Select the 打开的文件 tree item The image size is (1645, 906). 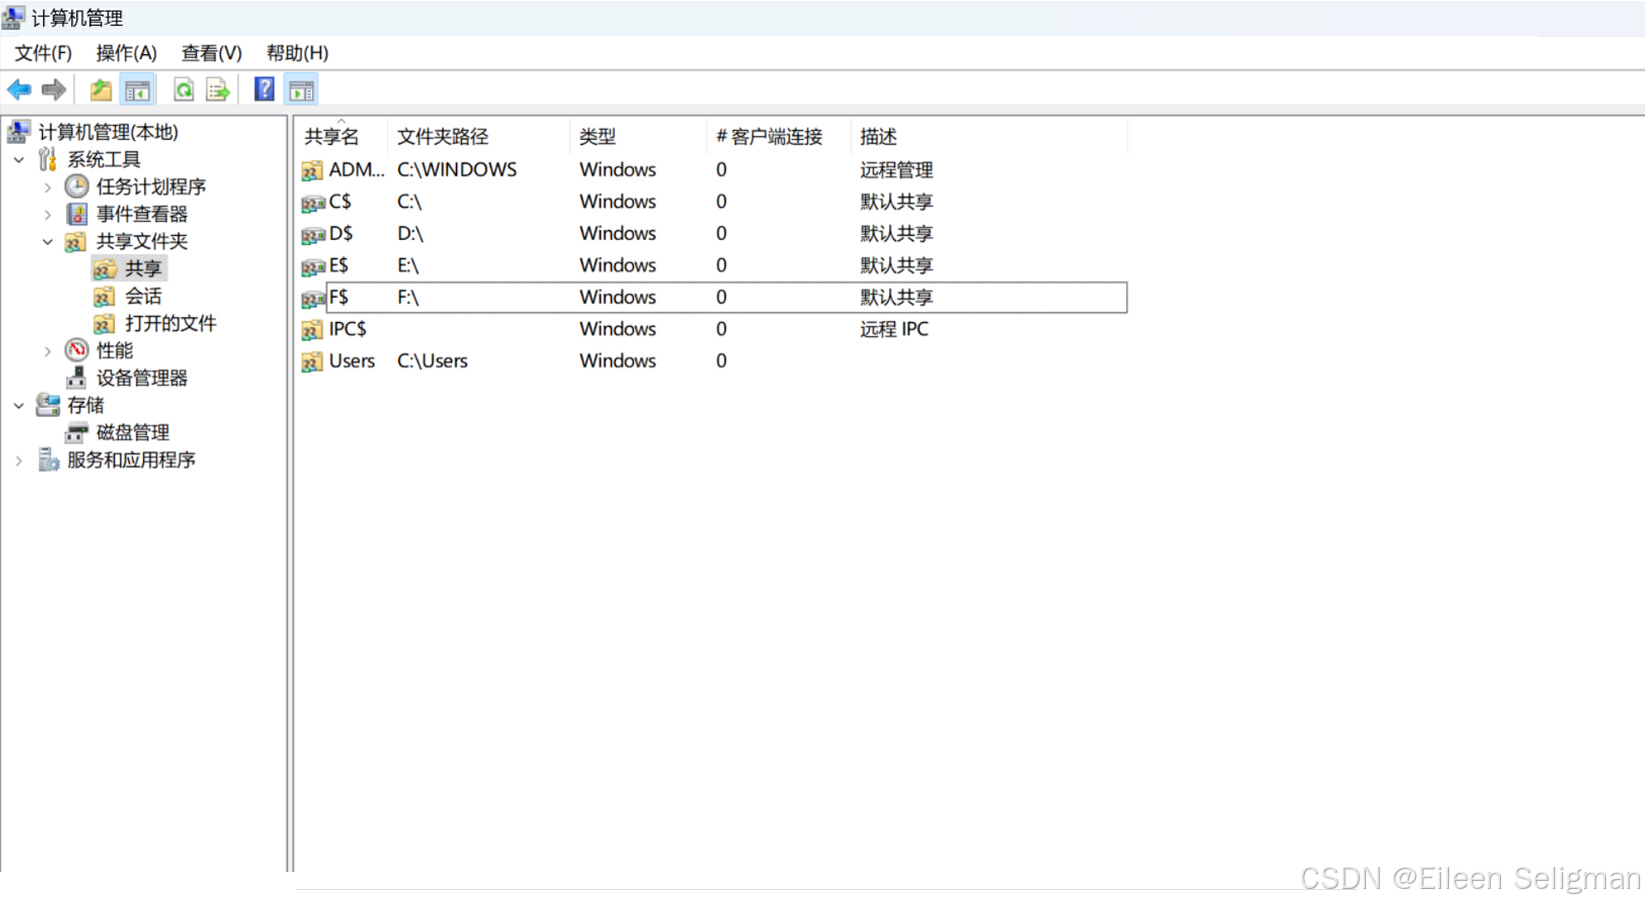tap(170, 323)
